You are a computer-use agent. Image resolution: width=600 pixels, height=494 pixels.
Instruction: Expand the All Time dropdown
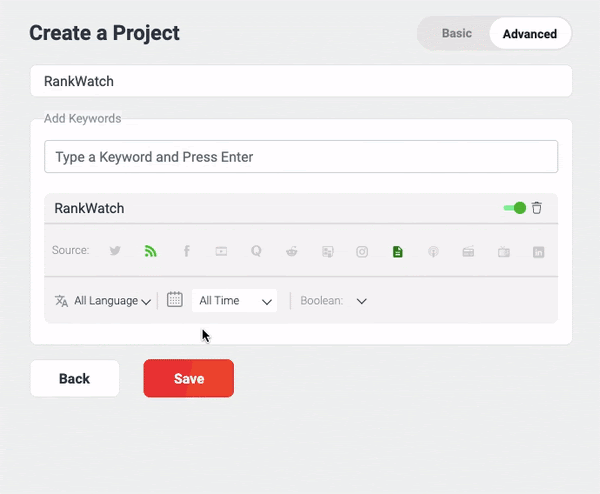[x=235, y=301]
